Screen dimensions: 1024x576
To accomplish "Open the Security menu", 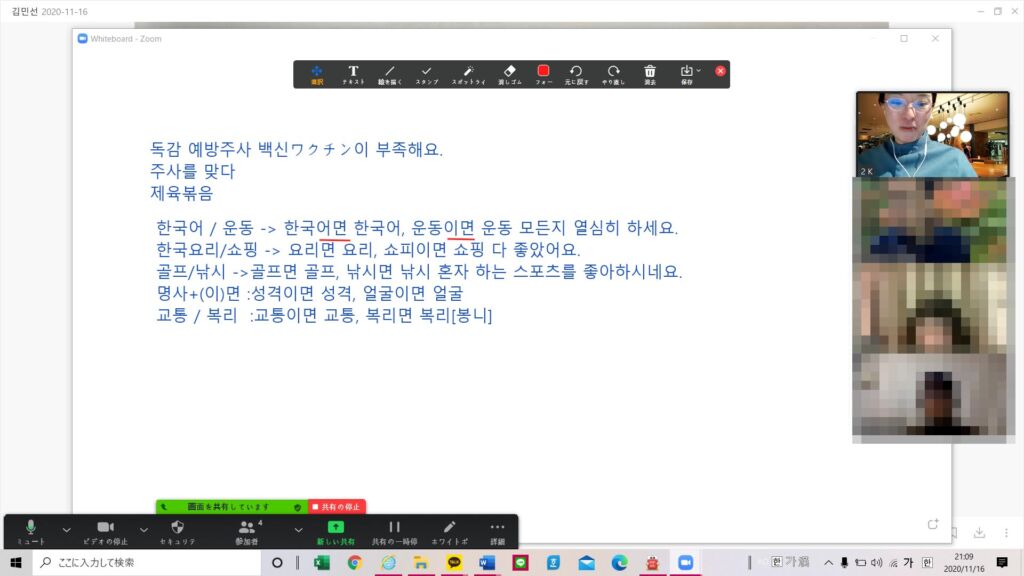I will tap(177, 531).
